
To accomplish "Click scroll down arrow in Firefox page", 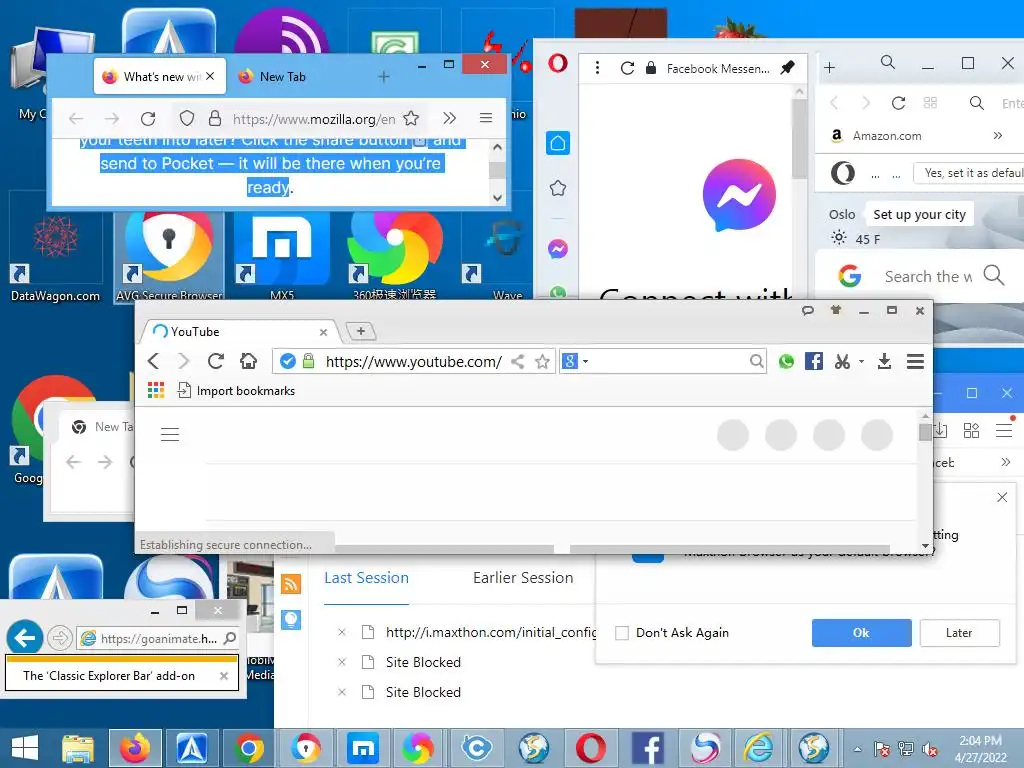I will coord(497,197).
